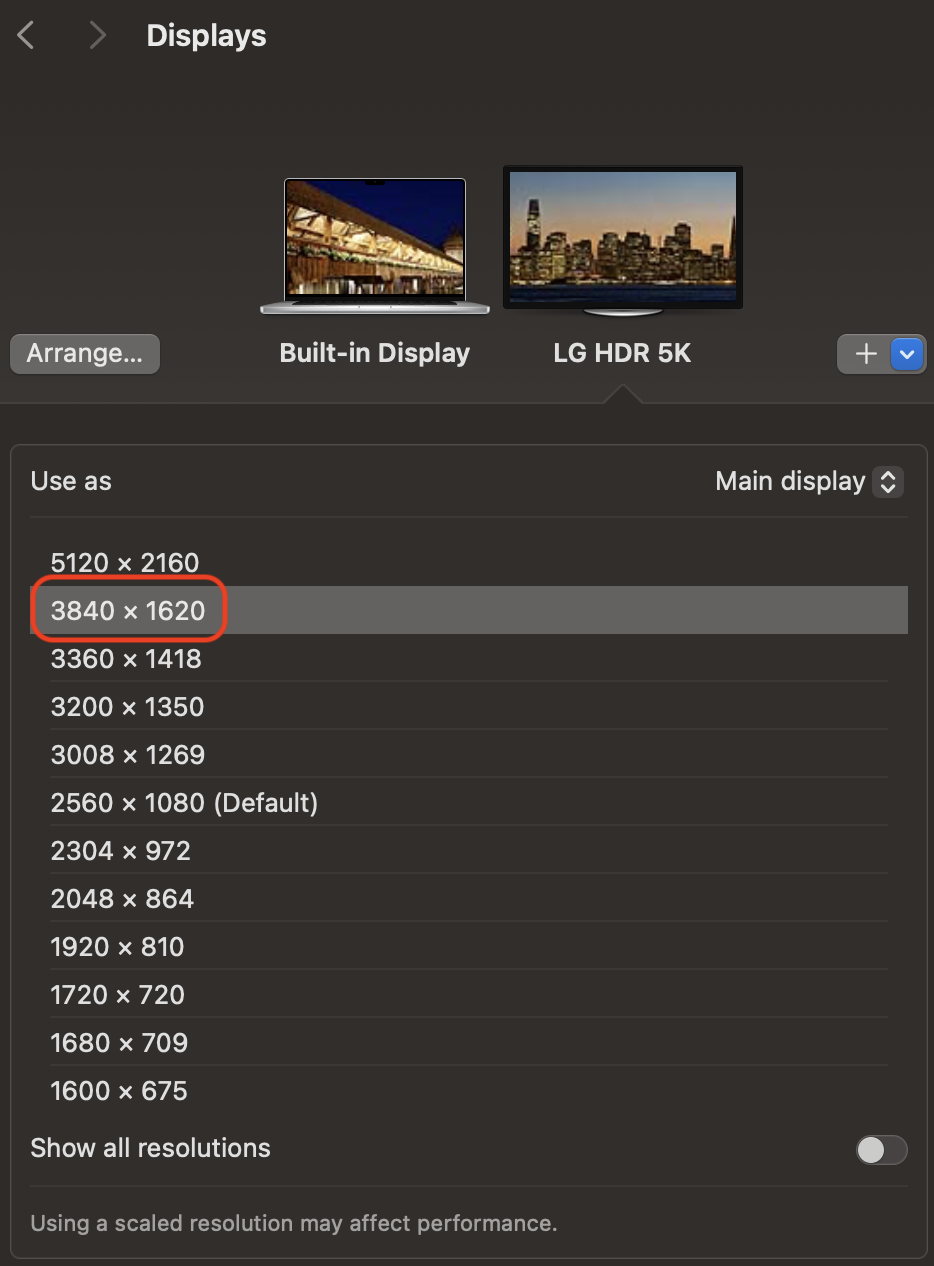934x1266 pixels.
Task: Choose the 1720 × 720 resolution
Action: point(117,995)
